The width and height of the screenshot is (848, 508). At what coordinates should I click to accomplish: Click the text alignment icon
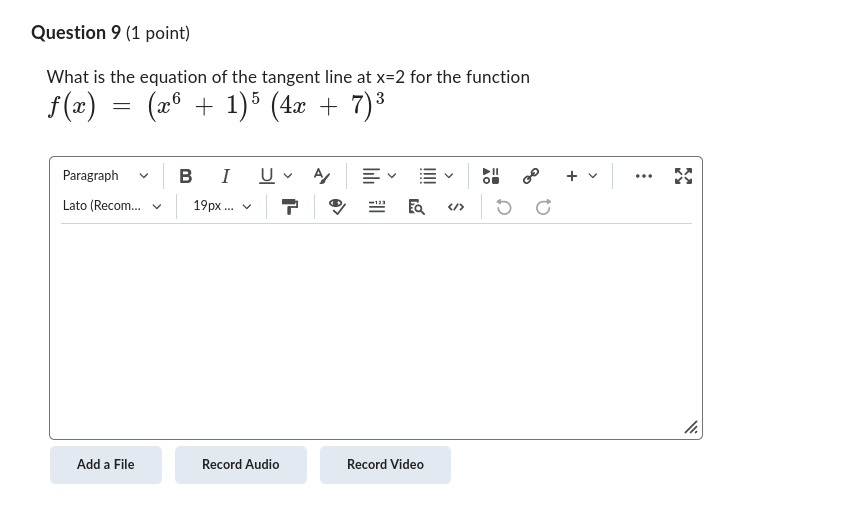pyautogui.click(x=371, y=176)
